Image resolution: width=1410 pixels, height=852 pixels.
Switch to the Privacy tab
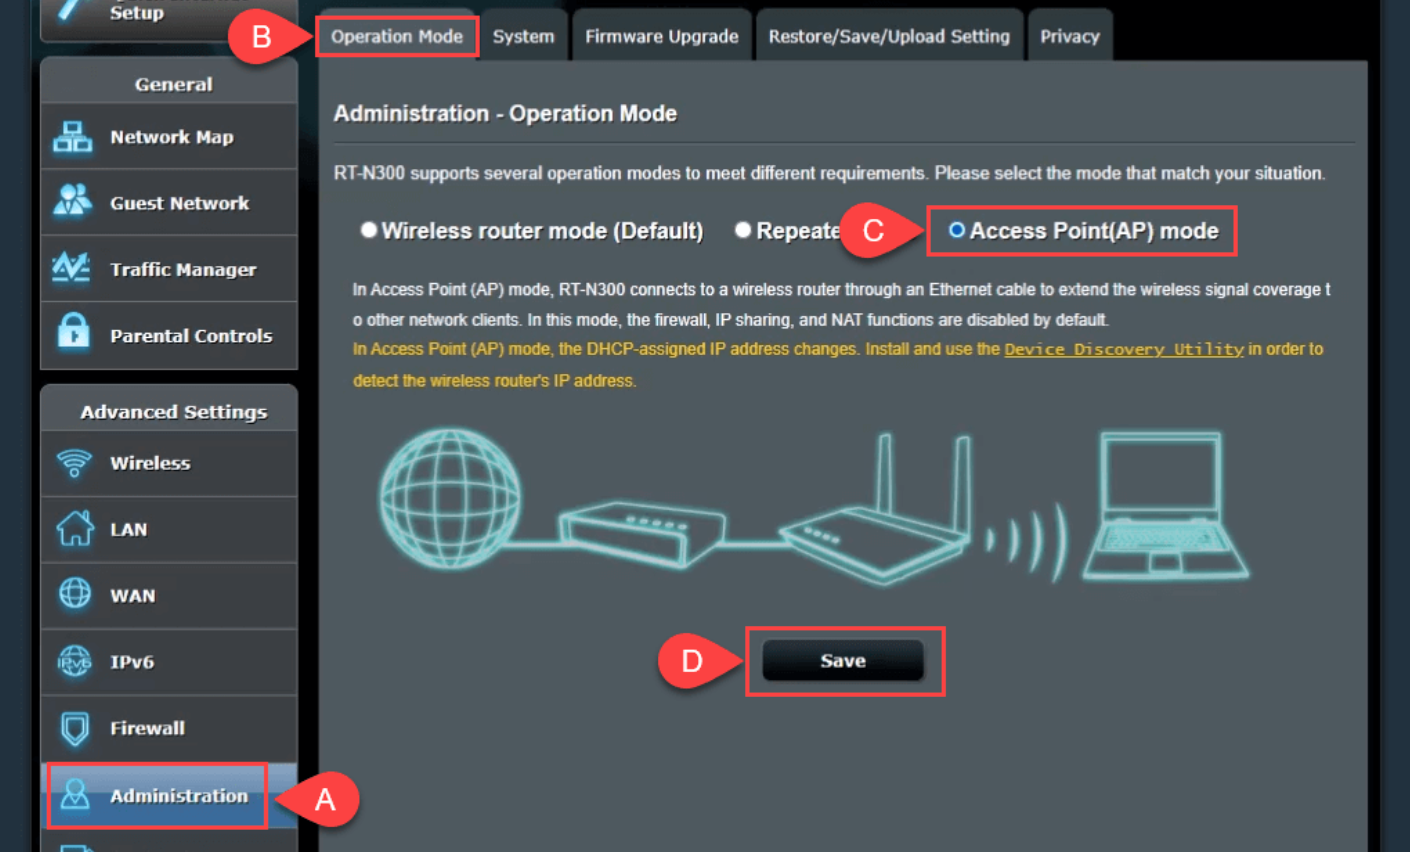(1070, 36)
